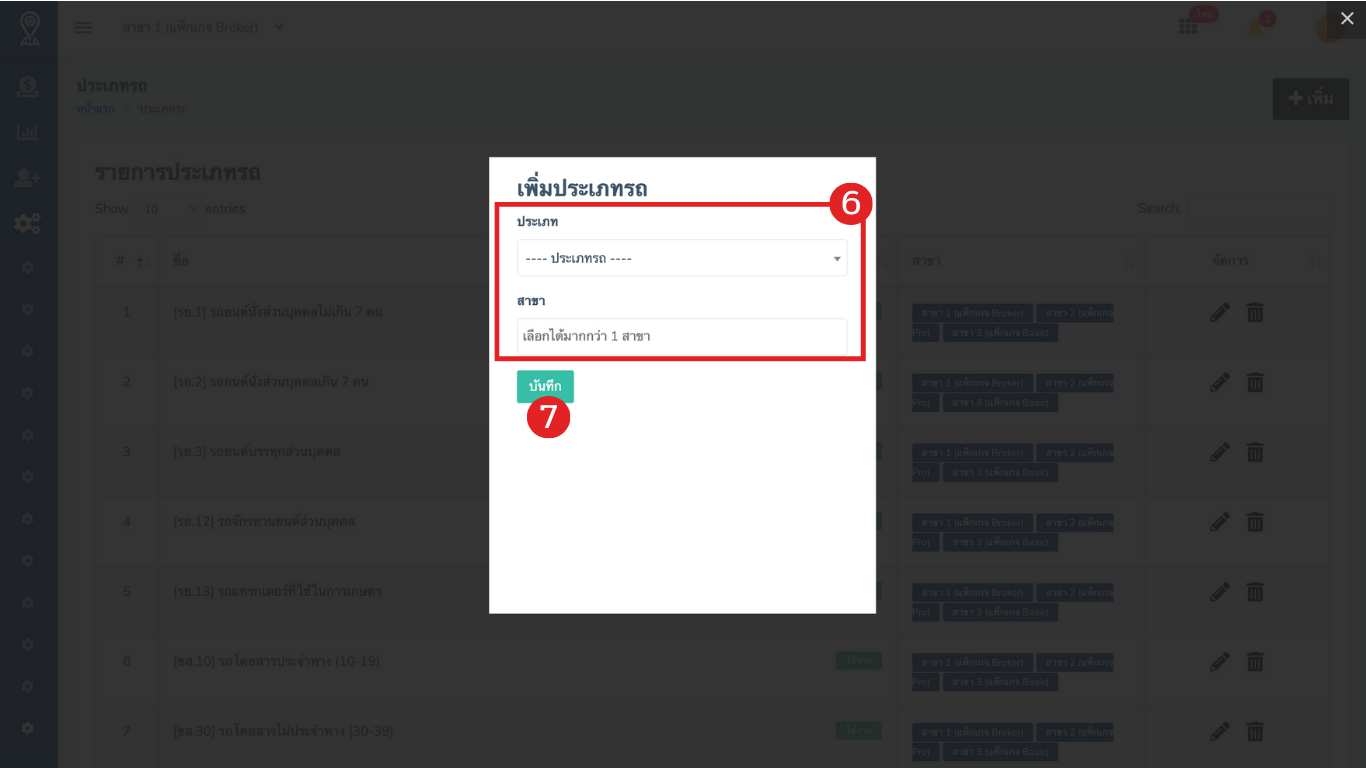Sort by the # column header
This screenshot has height=768, width=1366.
coord(127,261)
